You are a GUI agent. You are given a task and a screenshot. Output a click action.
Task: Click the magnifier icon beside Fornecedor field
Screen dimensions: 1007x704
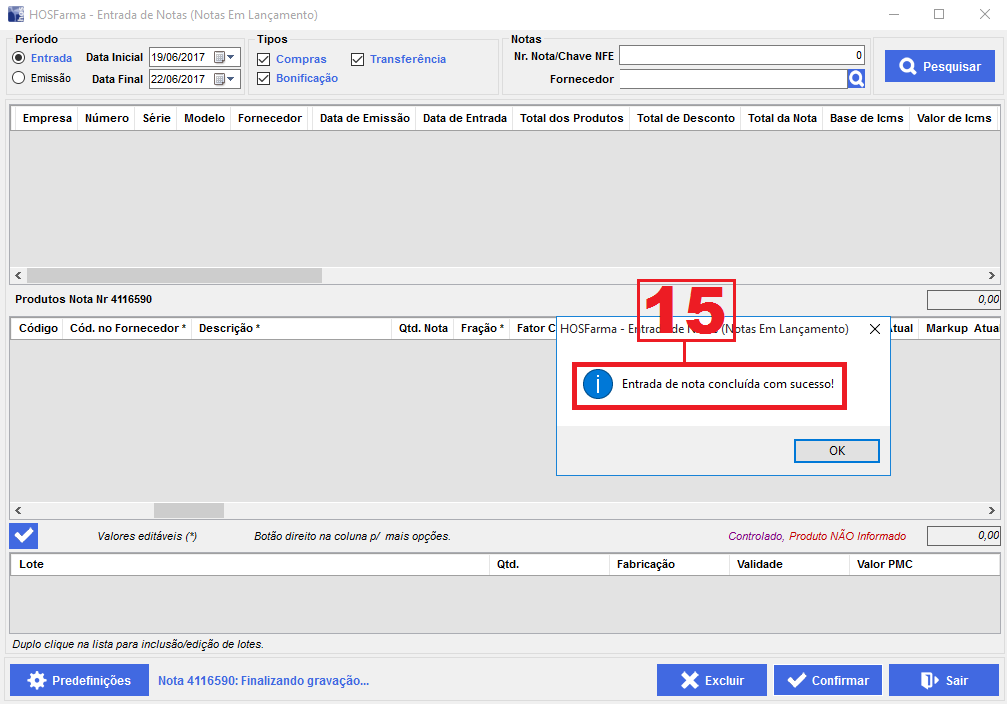(x=856, y=79)
